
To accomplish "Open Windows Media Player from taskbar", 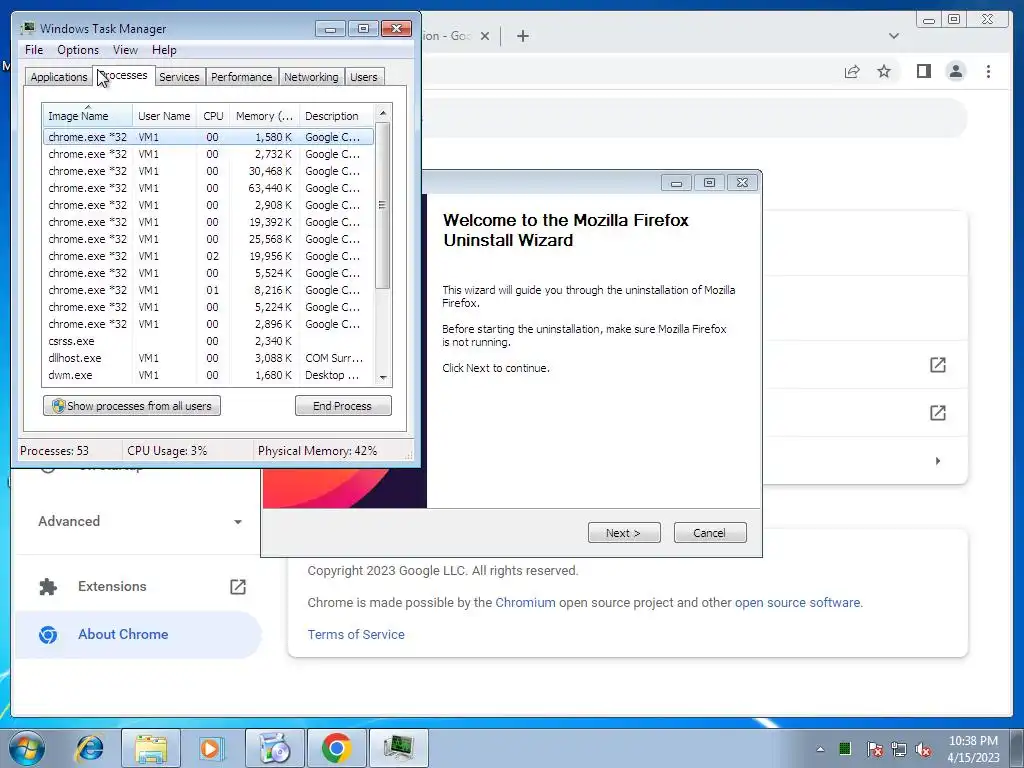I will click(x=210, y=748).
